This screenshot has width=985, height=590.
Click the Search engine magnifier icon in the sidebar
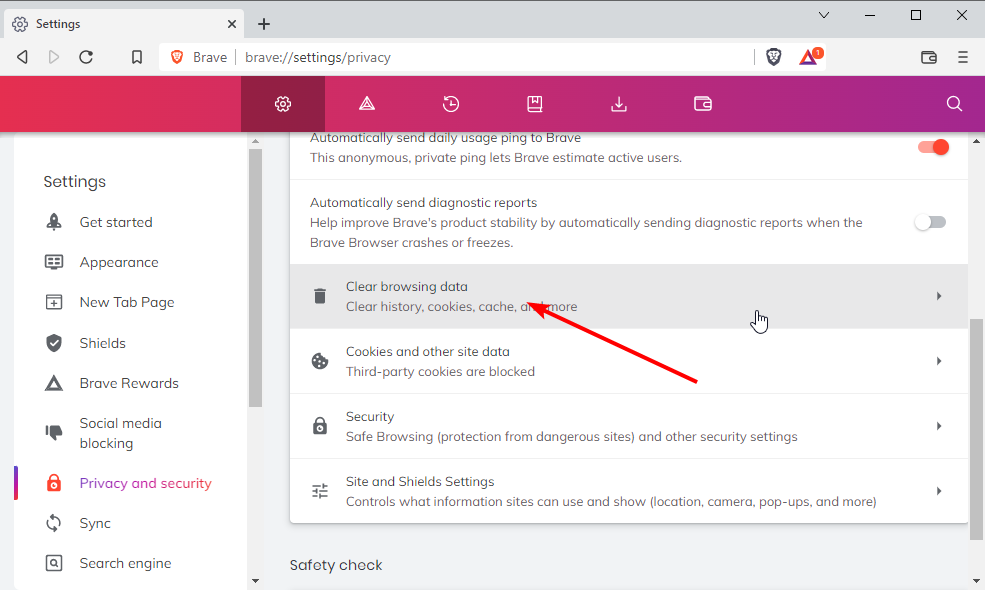coord(54,563)
